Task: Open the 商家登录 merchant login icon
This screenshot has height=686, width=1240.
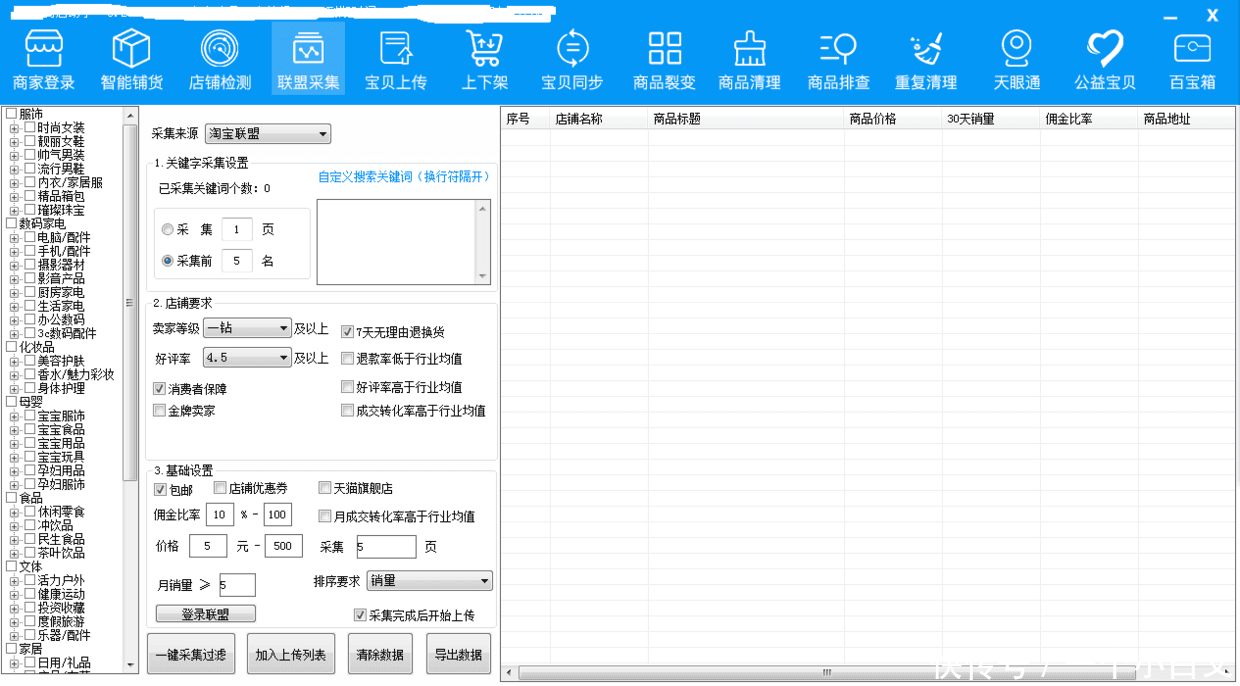Action: (x=44, y=49)
